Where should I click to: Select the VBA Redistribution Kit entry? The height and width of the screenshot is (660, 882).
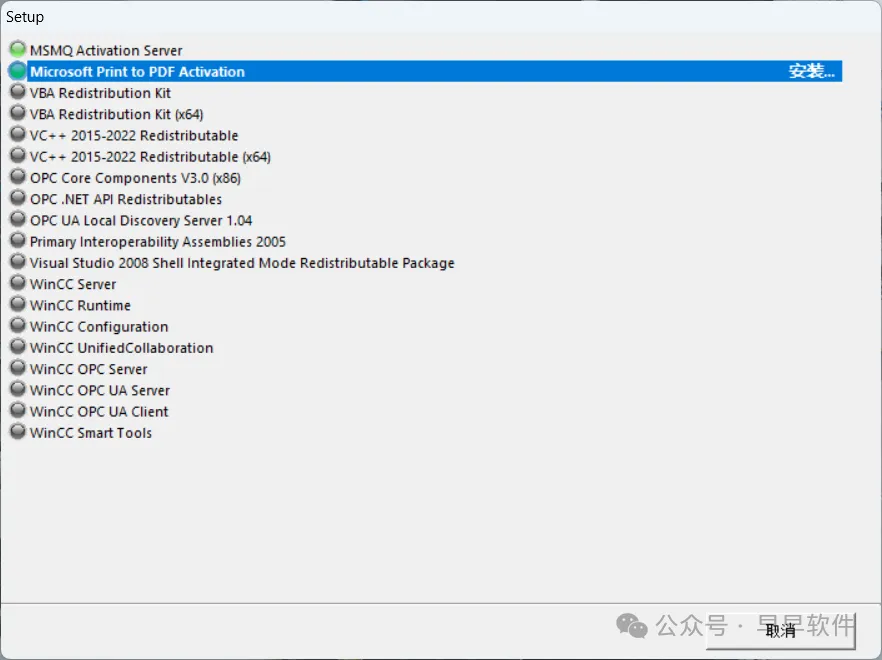[100, 93]
